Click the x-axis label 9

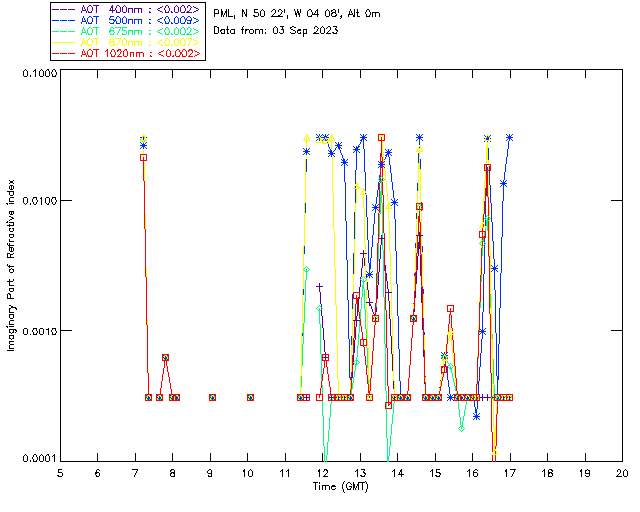pyautogui.click(x=210, y=473)
